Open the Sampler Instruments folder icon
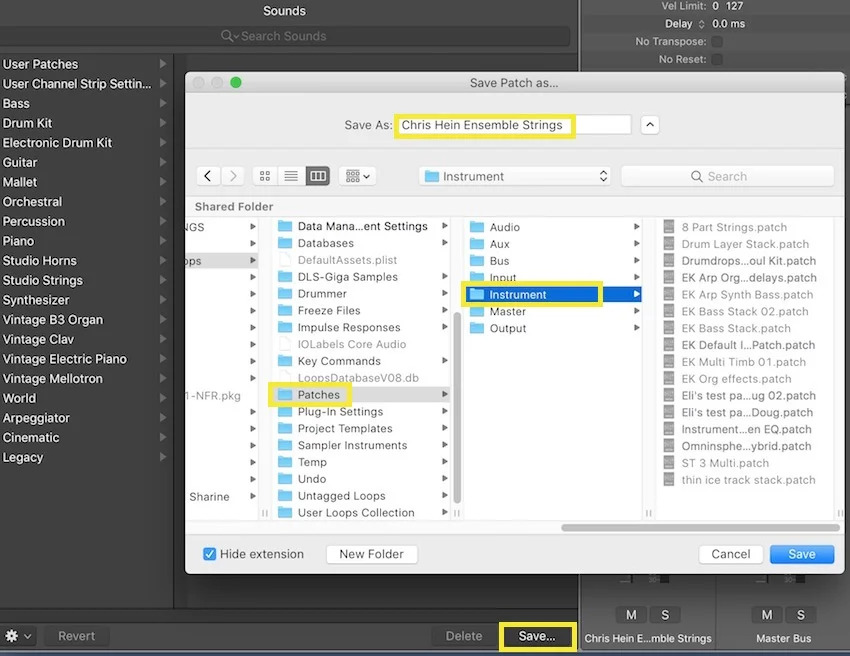The width and height of the screenshot is (850, 656). [x=285, y=445]
